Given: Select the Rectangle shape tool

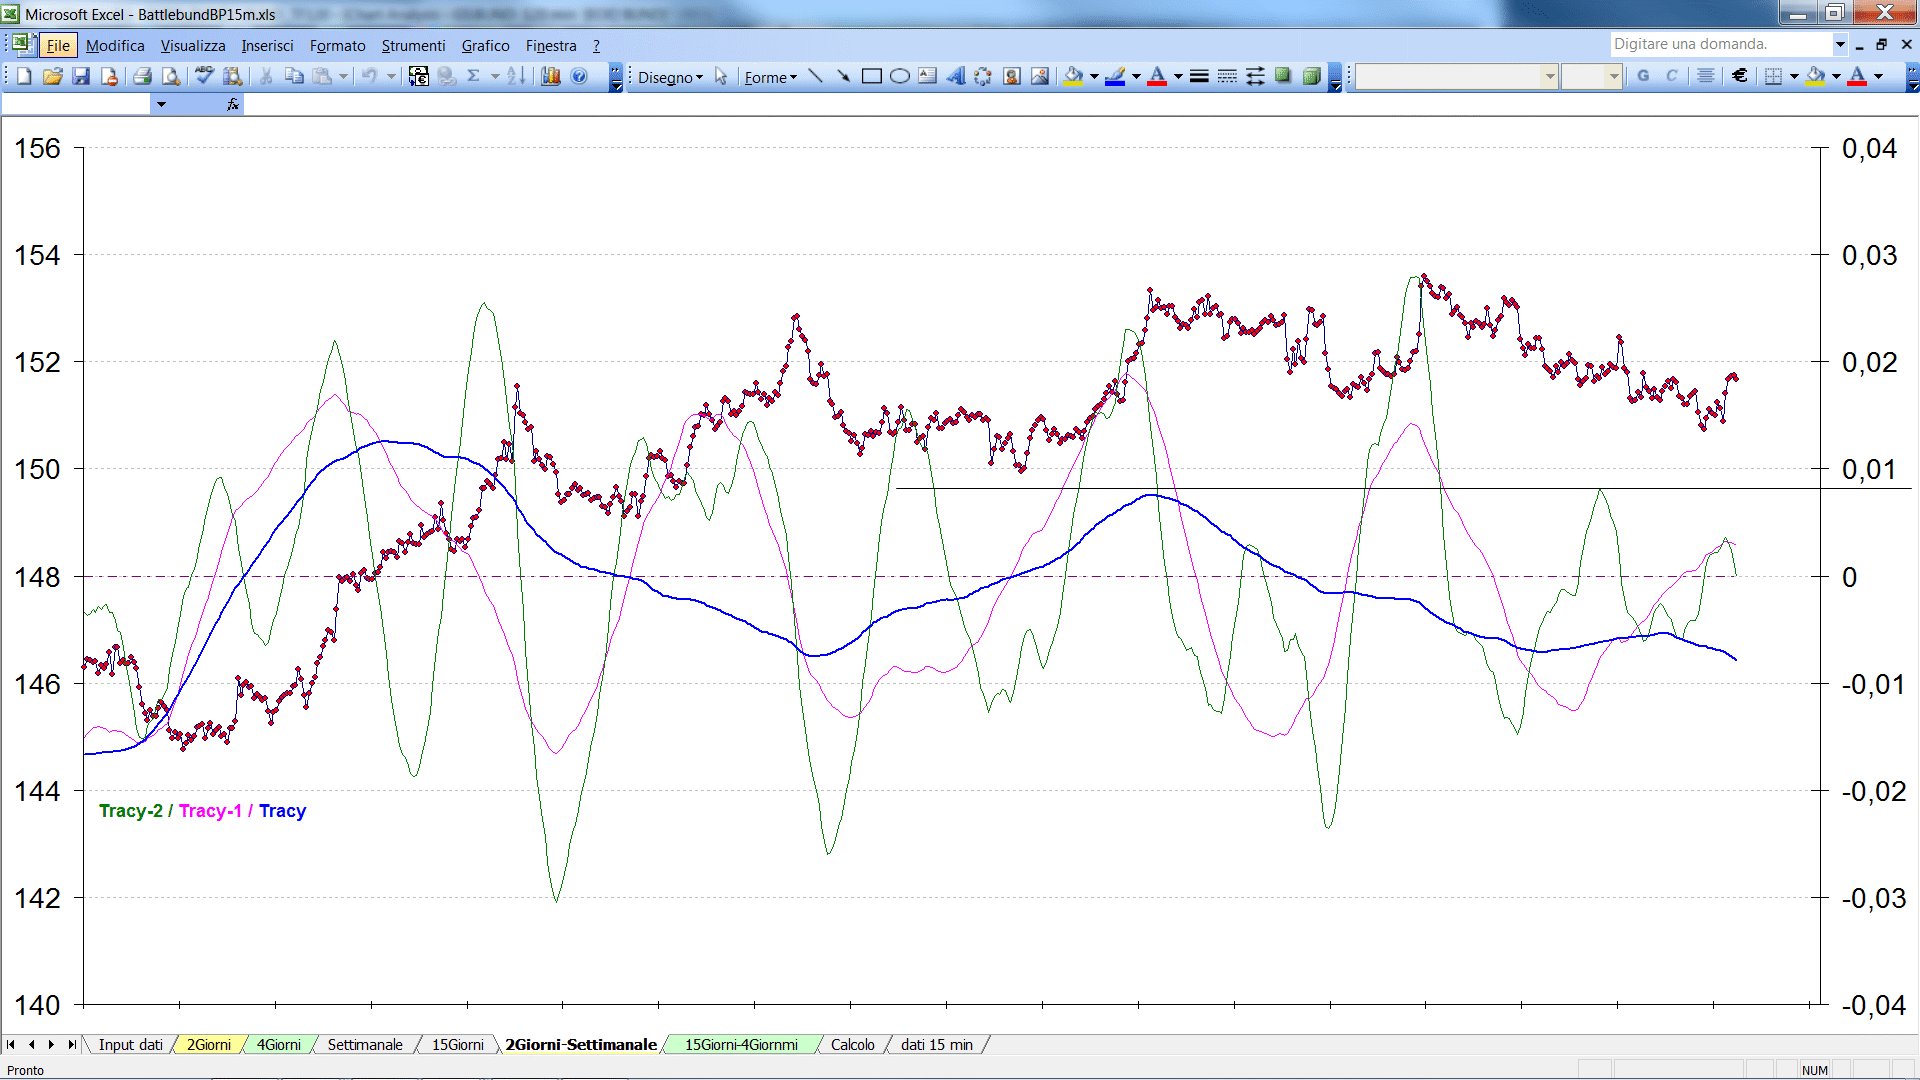Looking at the screenshot, I should point(871,76).
